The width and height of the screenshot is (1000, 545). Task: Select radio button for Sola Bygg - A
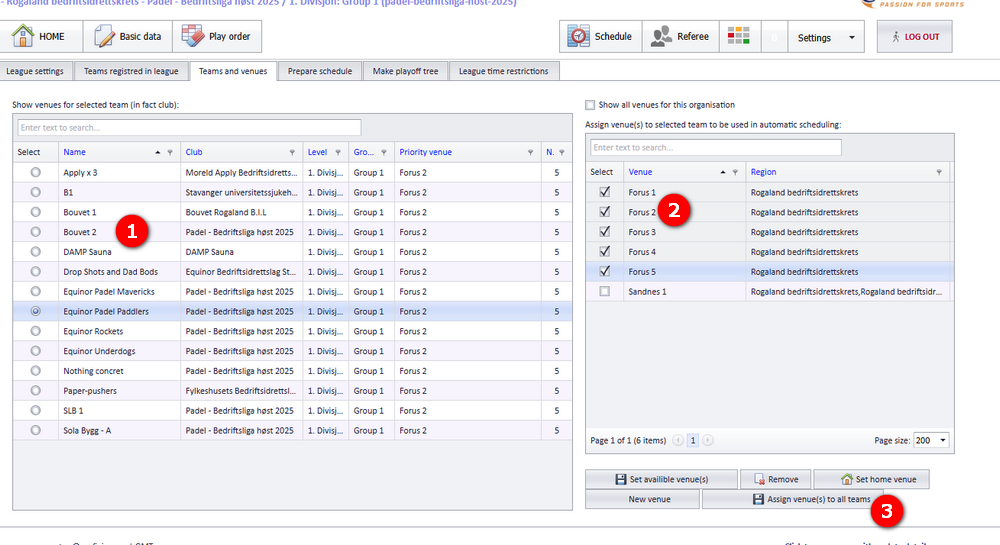click(36, 430)
